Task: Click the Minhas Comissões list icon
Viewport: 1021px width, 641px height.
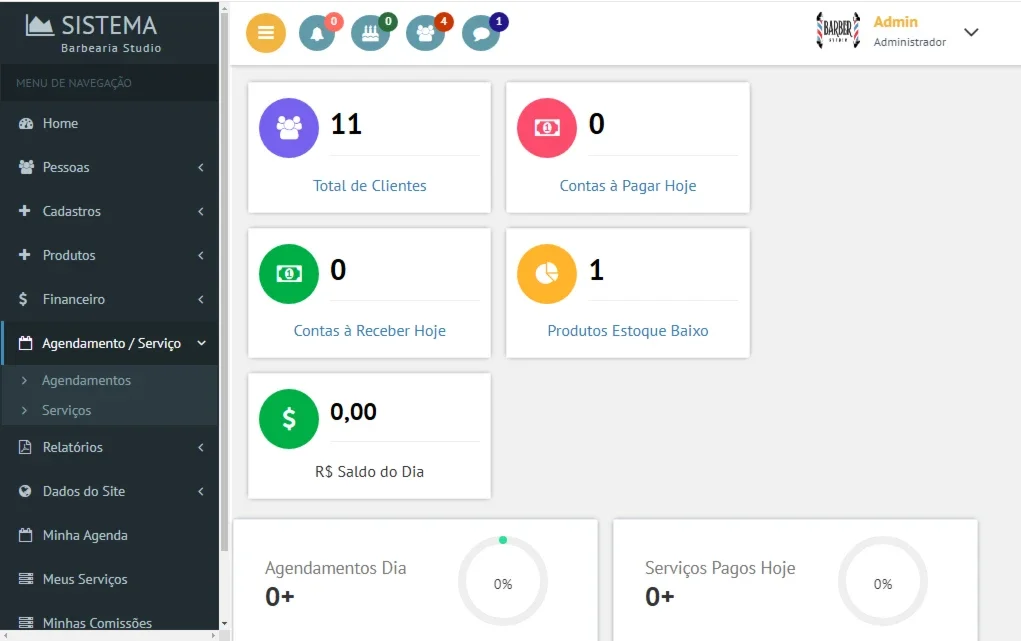Action: [26, 622]
